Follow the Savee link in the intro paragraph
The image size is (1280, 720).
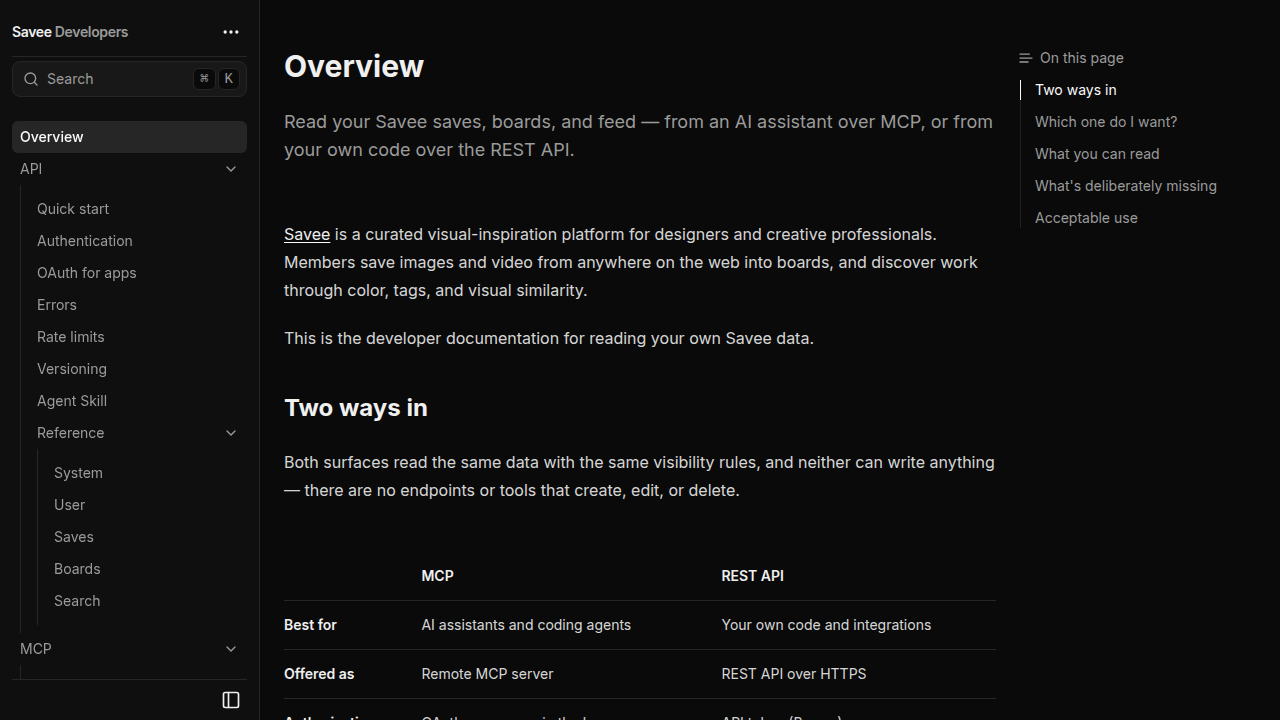click(x=307, y=234)
